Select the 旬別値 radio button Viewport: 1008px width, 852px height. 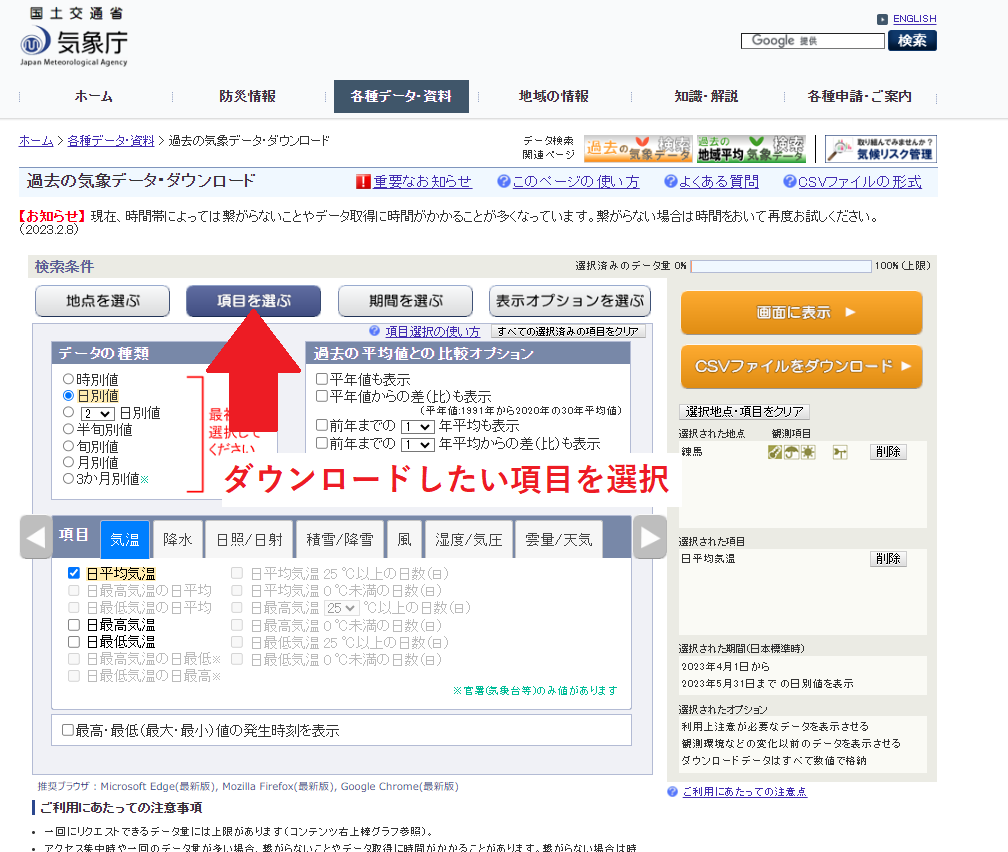[69, 446]
